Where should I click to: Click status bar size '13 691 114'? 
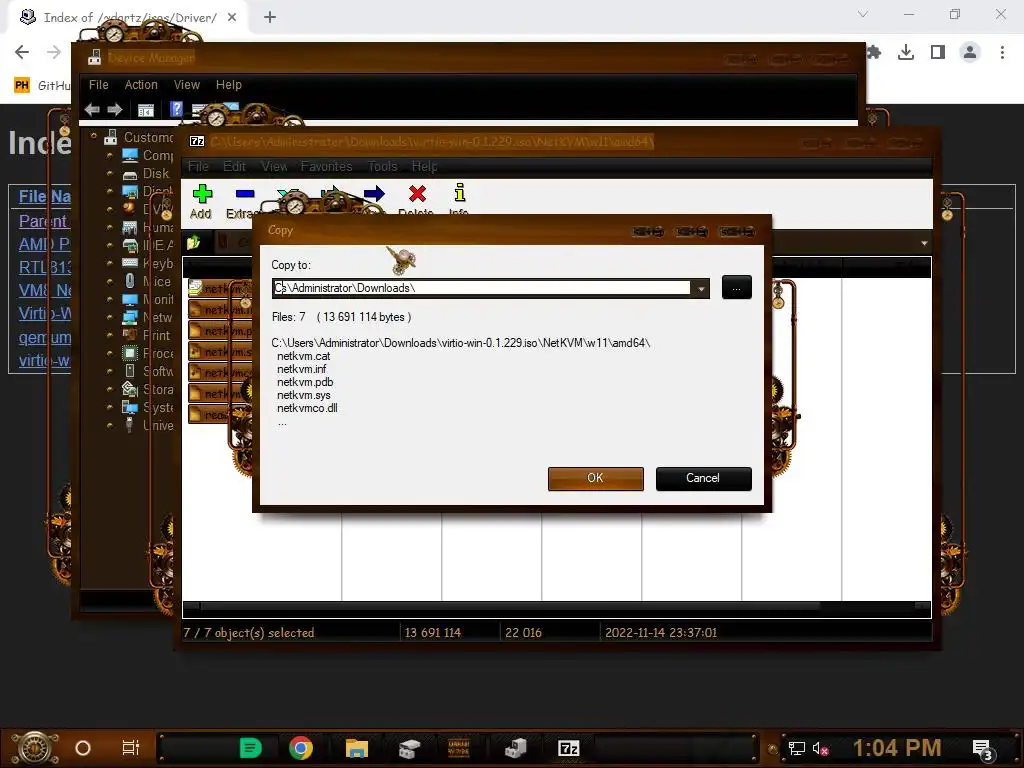tap(432, 632)
